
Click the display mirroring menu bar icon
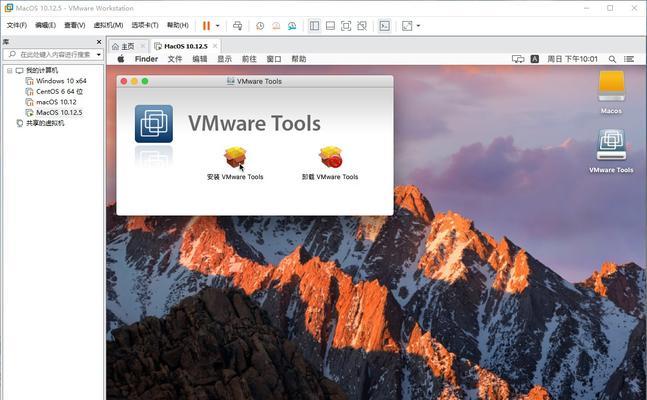pos(518,59)
